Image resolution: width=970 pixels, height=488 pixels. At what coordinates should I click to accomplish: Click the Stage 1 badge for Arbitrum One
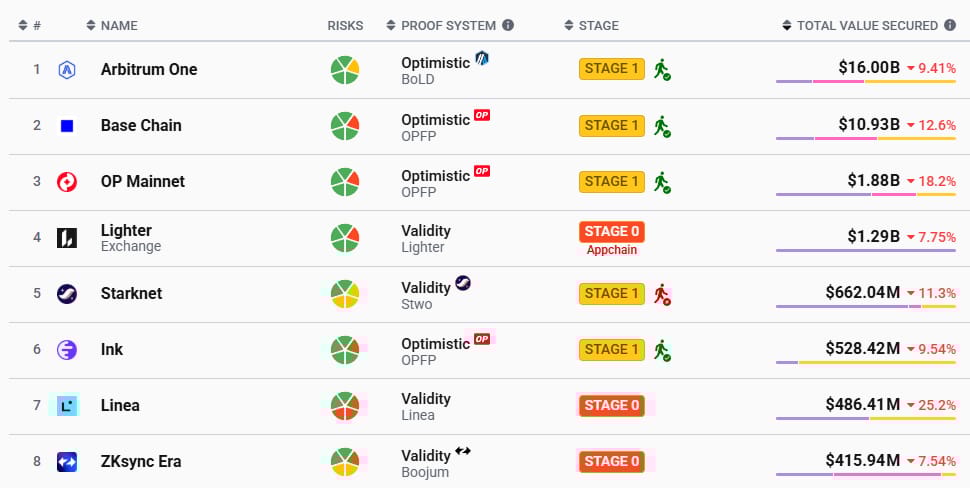click(x=612, y=69)
